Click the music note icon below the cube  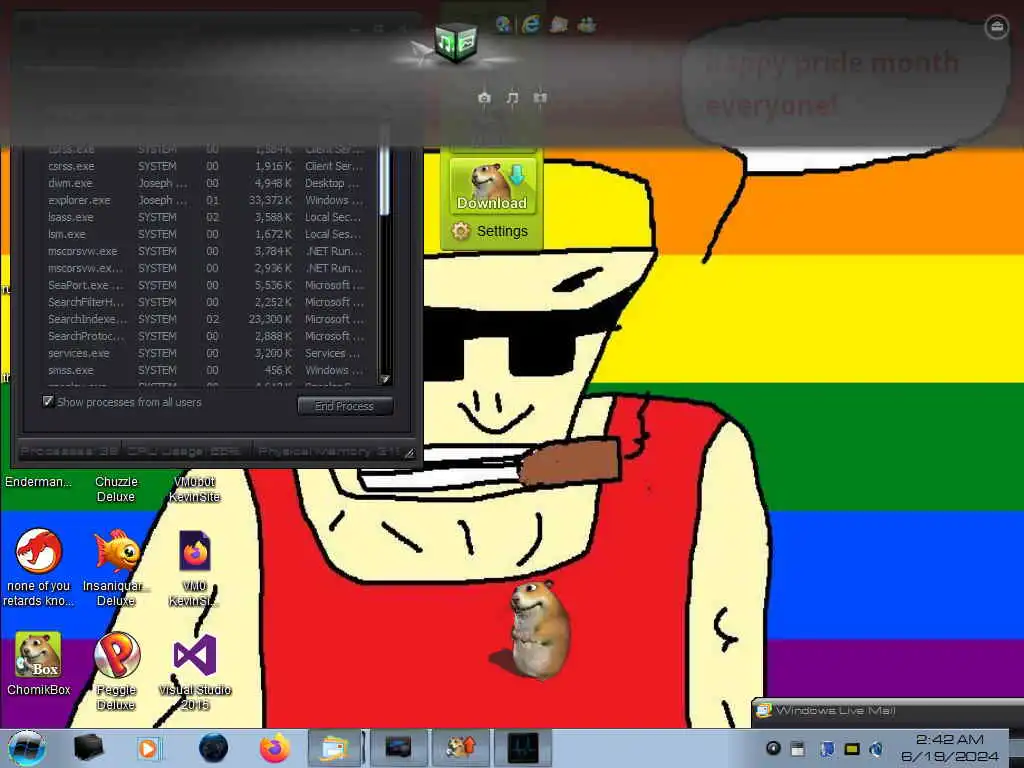click(512, 98)
